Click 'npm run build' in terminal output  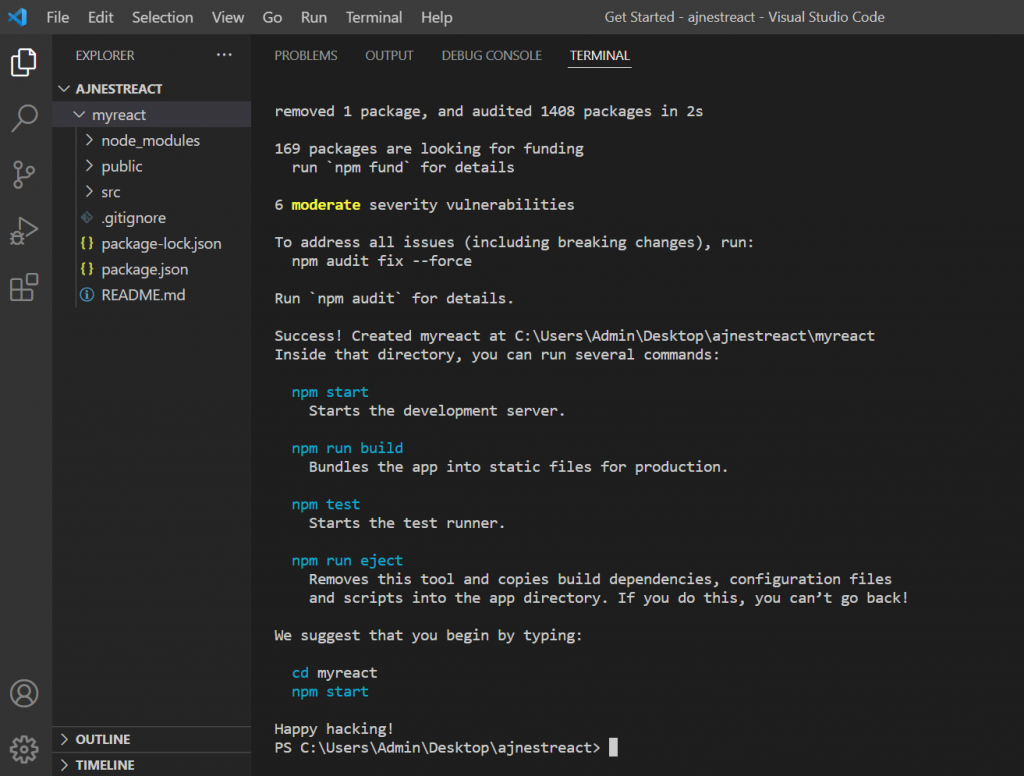[347, 448]
